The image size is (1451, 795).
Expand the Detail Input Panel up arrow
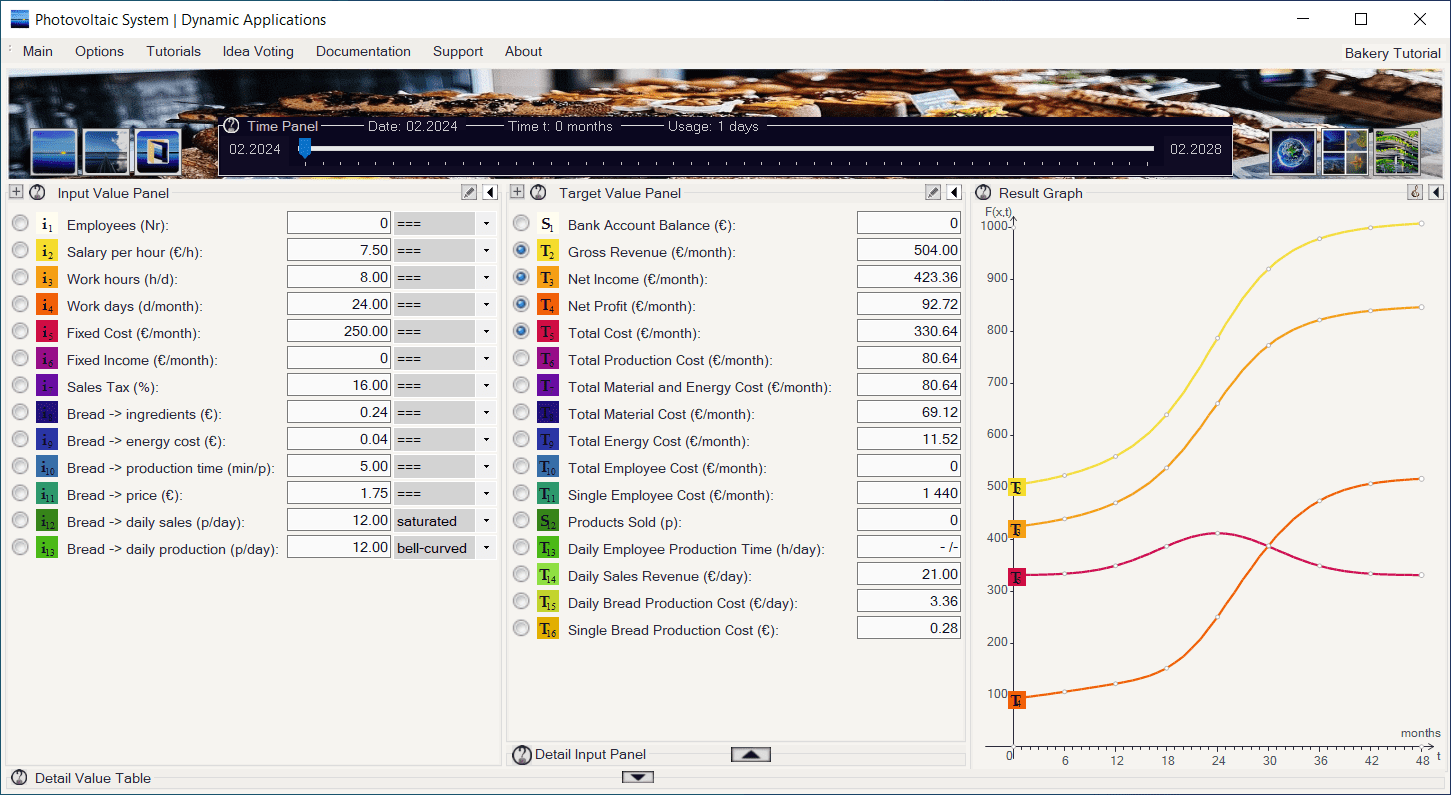[750, 755]
